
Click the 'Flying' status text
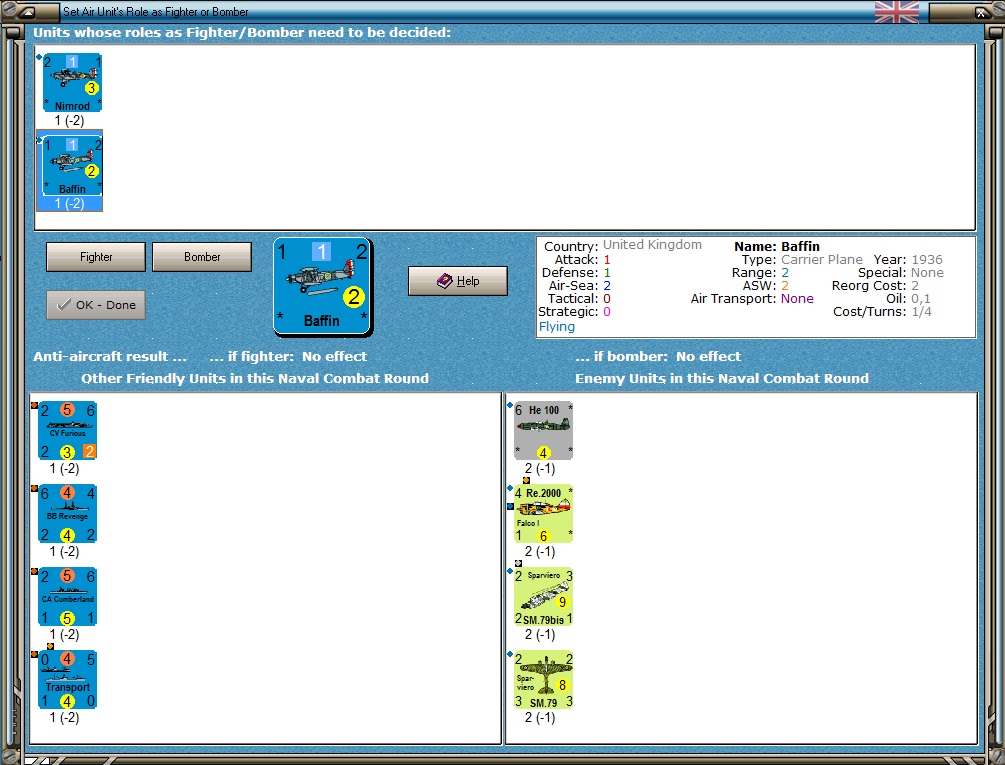pos(556,327)
